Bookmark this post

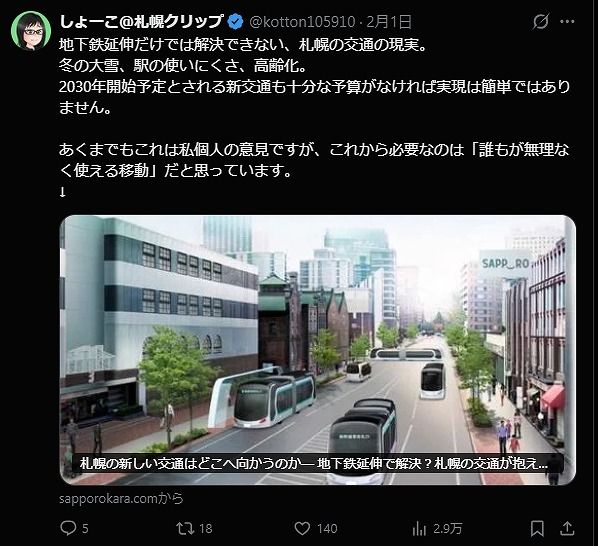click(537, 528)
